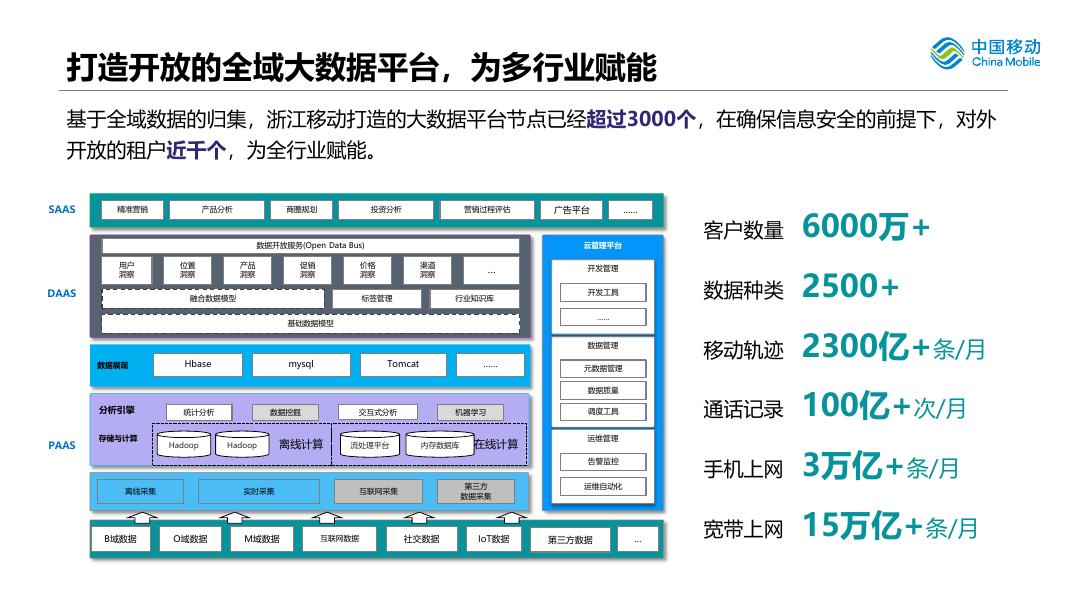1067x600 pixels.
Task: Select the 渠道洞察 box
Action: pos(427,270)
